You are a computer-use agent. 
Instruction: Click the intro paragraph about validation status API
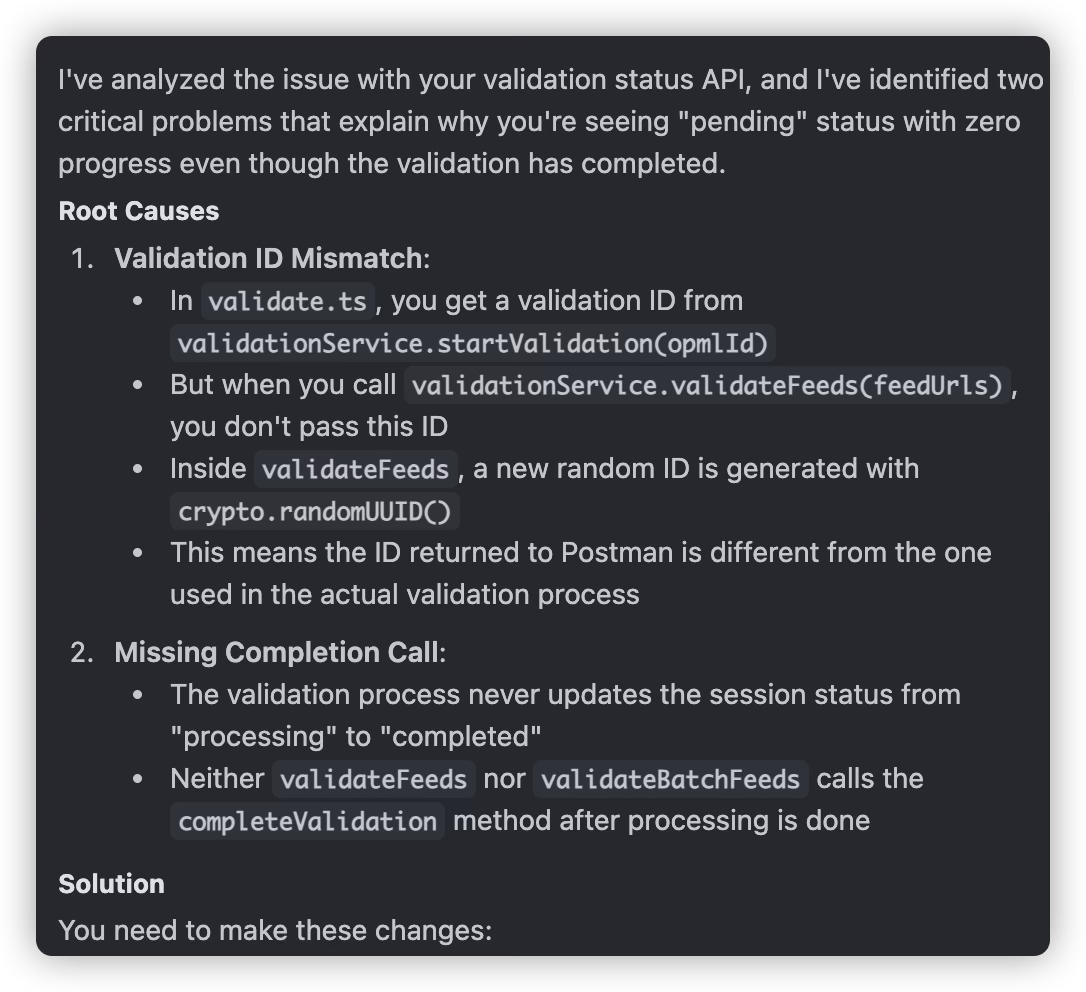(551, 121)
